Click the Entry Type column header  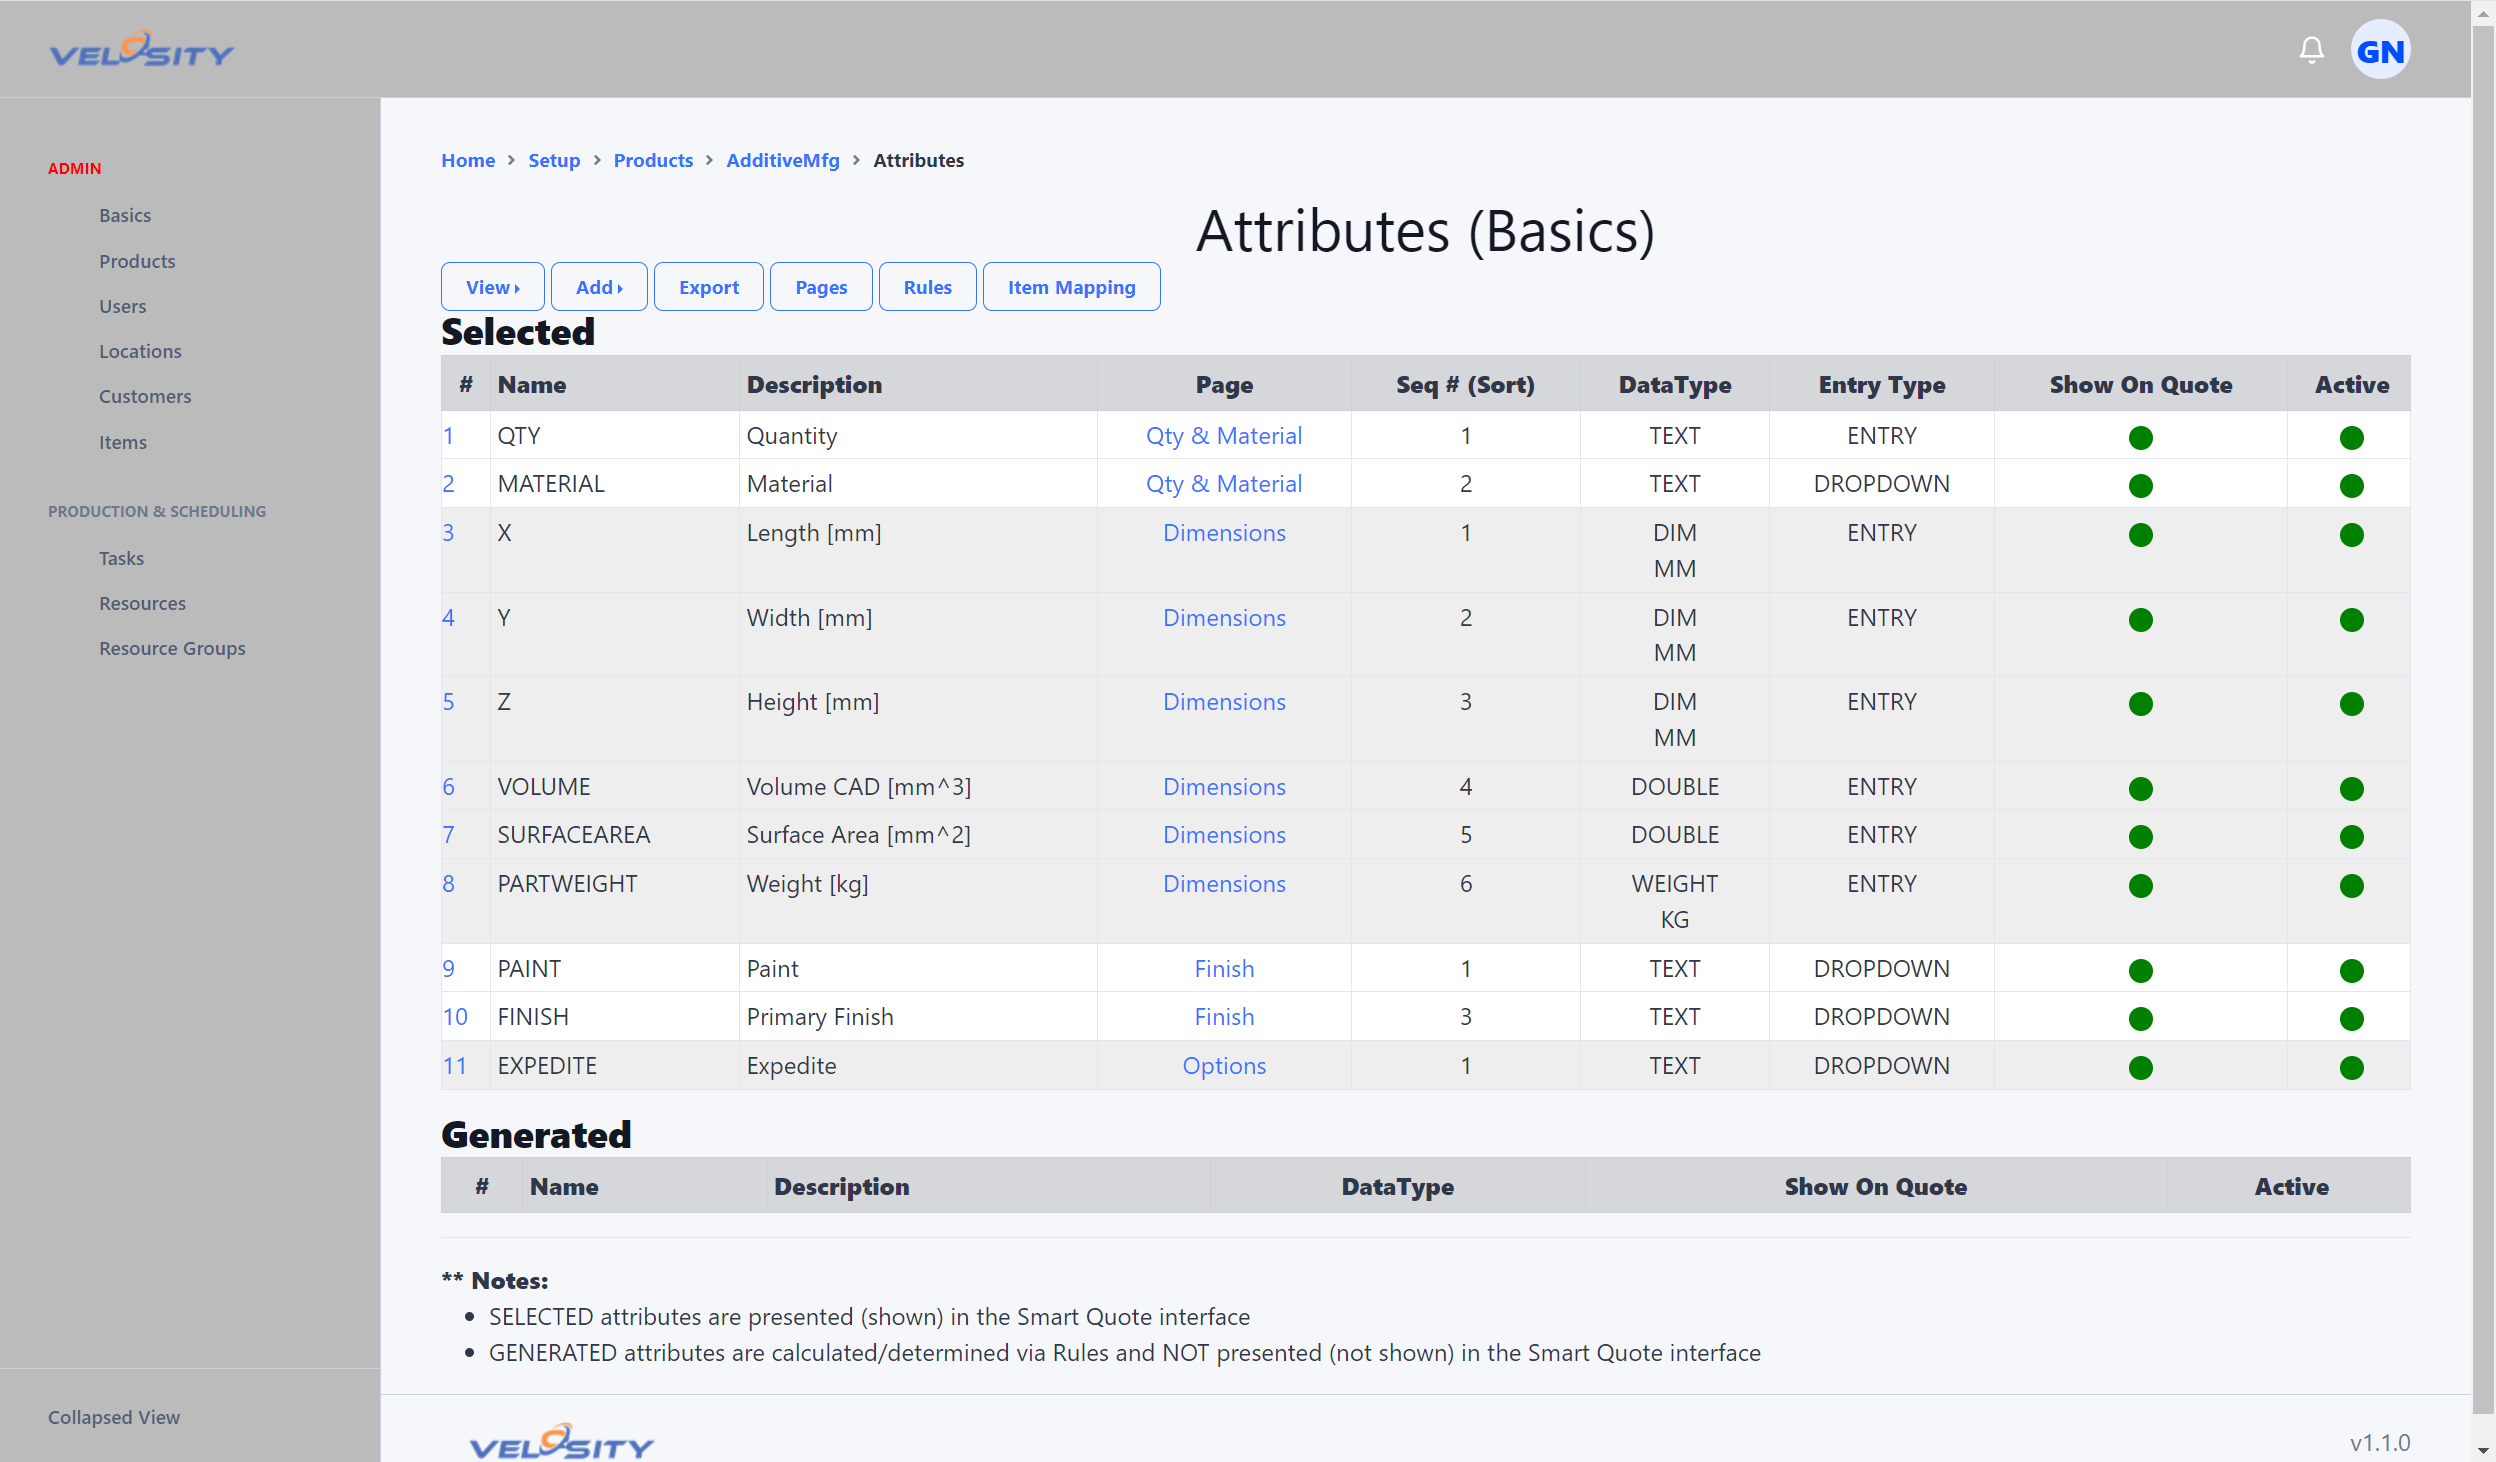pyautogui.click(x=1881, y=385)
